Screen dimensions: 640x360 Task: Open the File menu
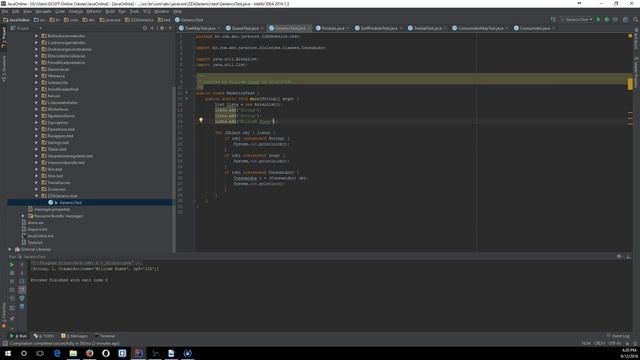pyautogui.click(x=5, y=11)
